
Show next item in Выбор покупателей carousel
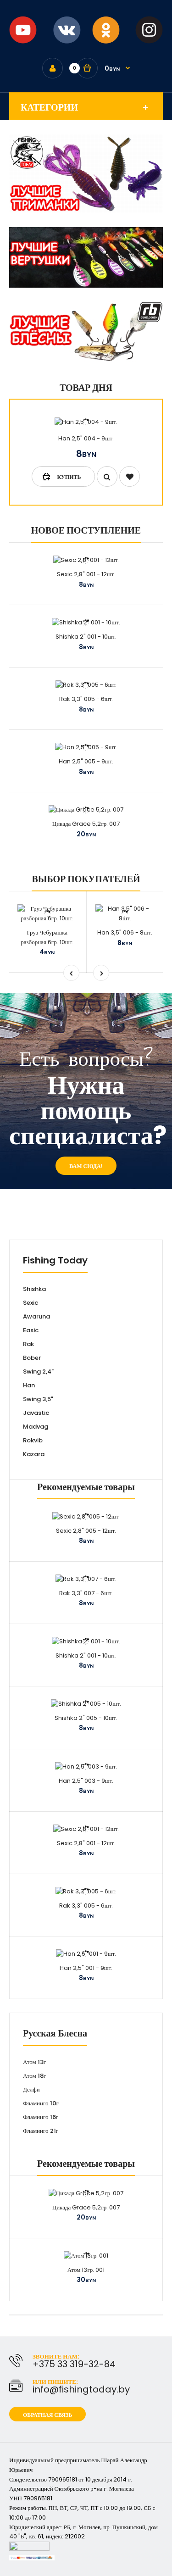[101, 972]
